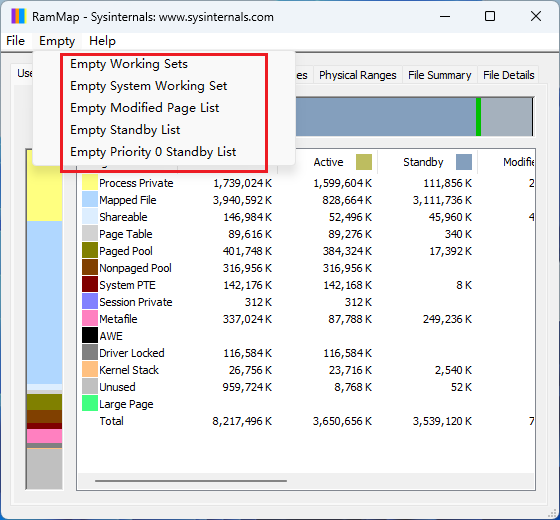Click the green Large Page swatch
This screenshot has width=560, height=520.
(90, 404)
